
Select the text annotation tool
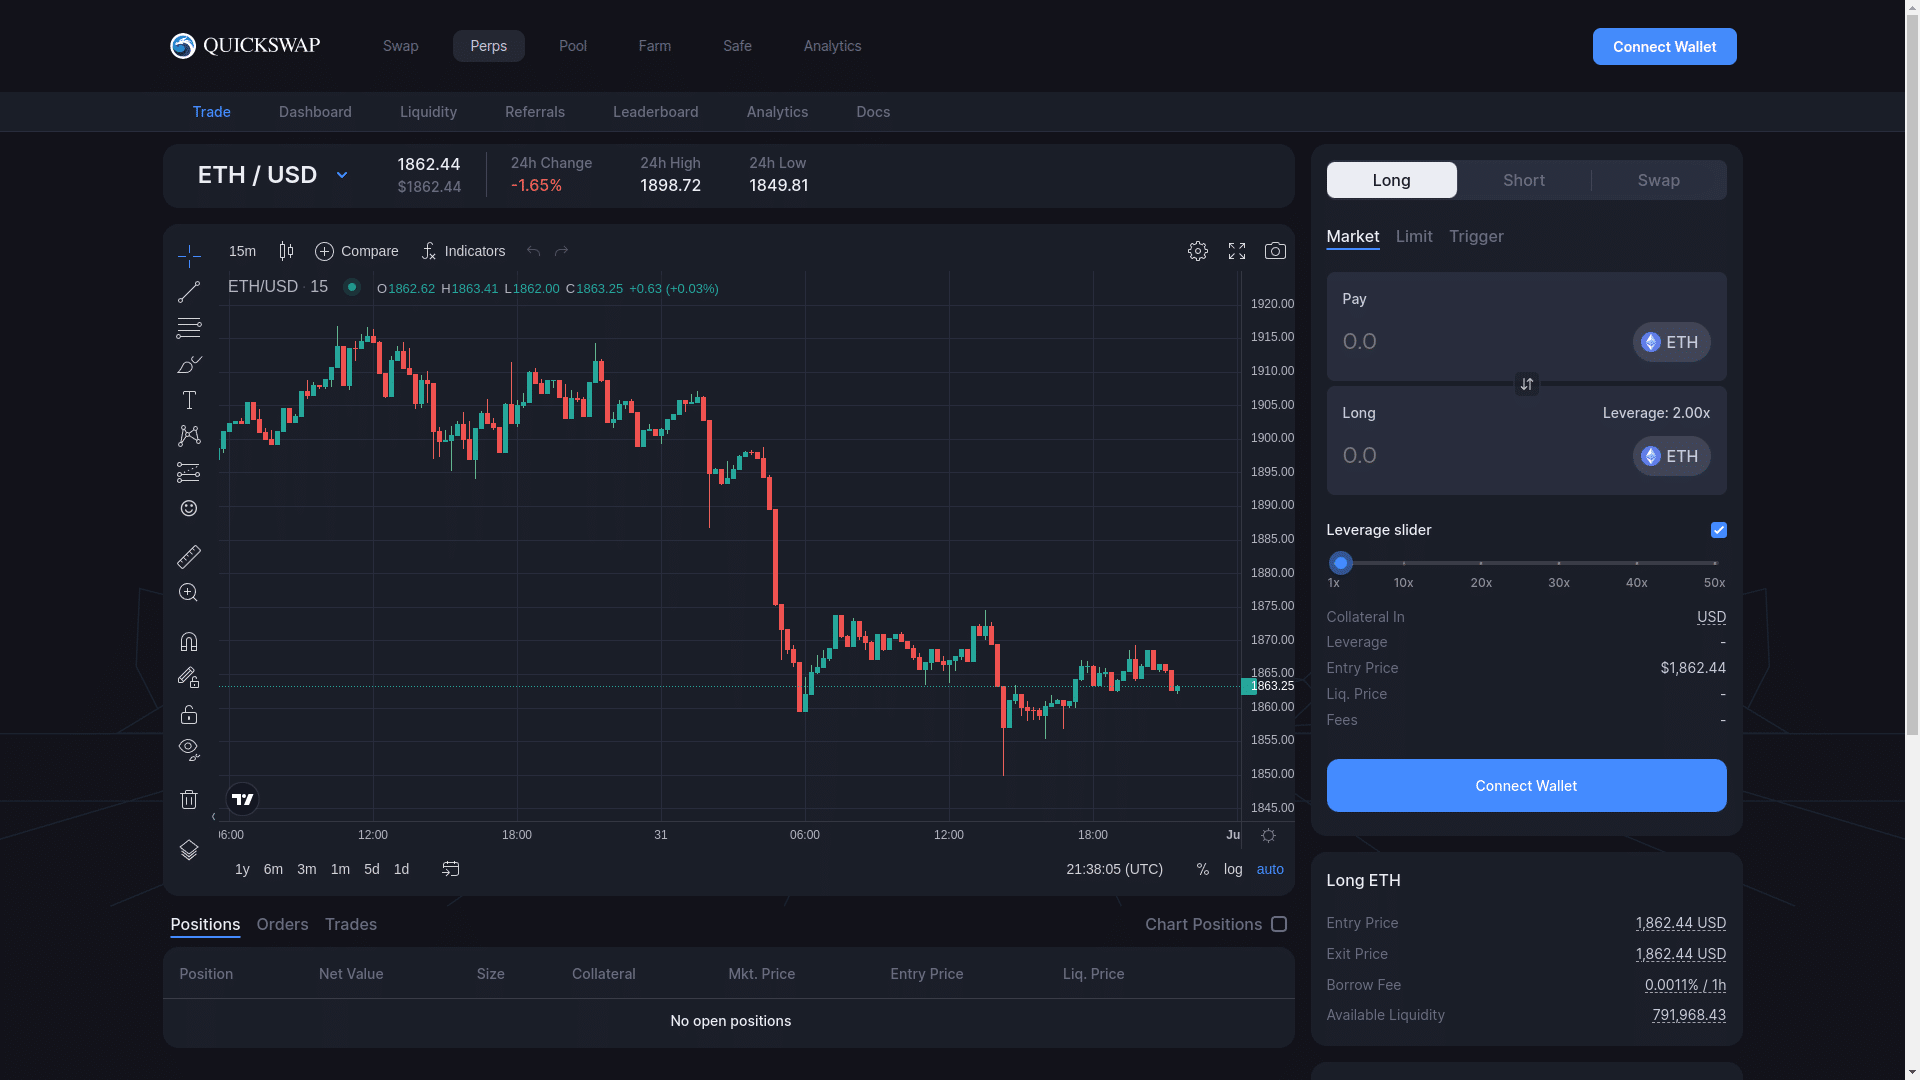[189, 400]
